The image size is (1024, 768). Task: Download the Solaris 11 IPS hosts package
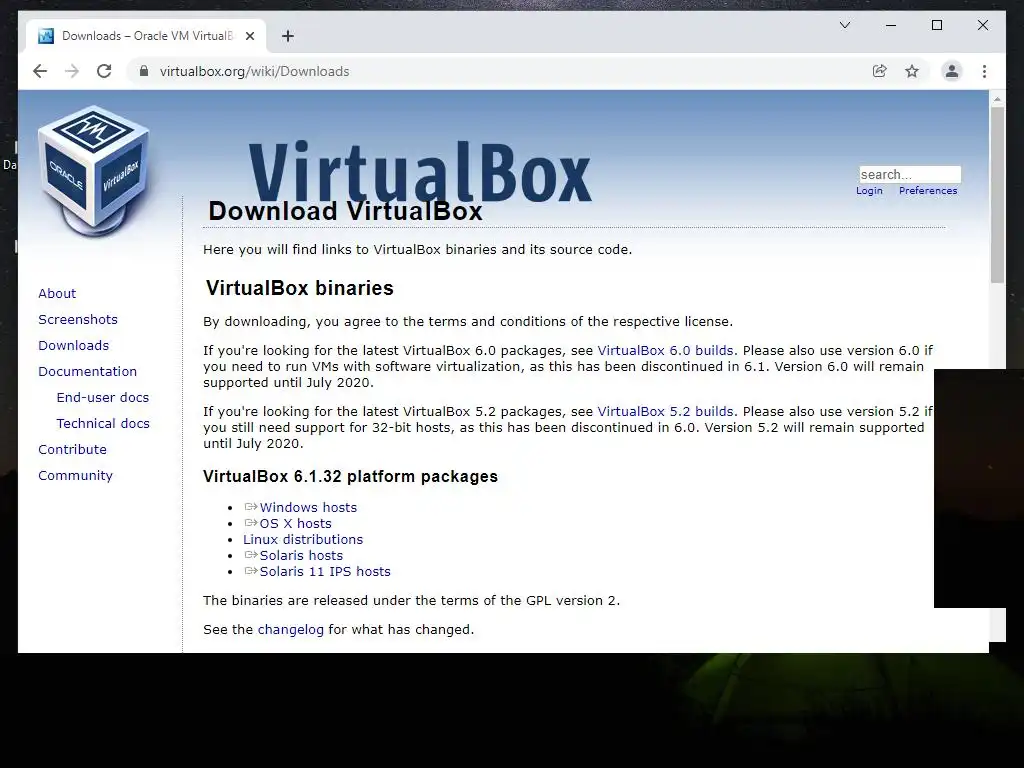[325, 571]
